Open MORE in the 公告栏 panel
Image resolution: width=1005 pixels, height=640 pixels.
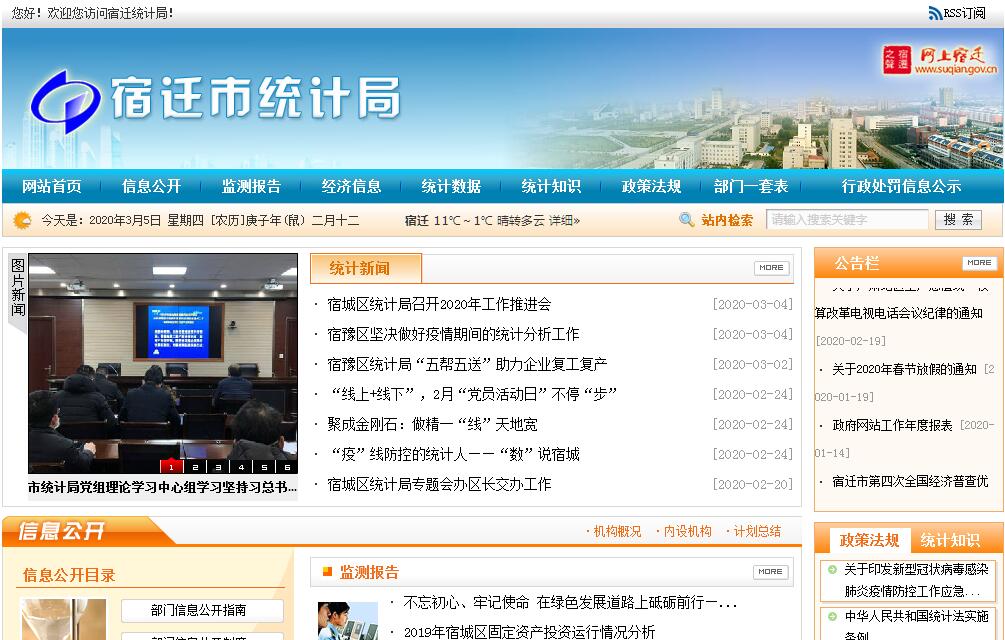979,263
